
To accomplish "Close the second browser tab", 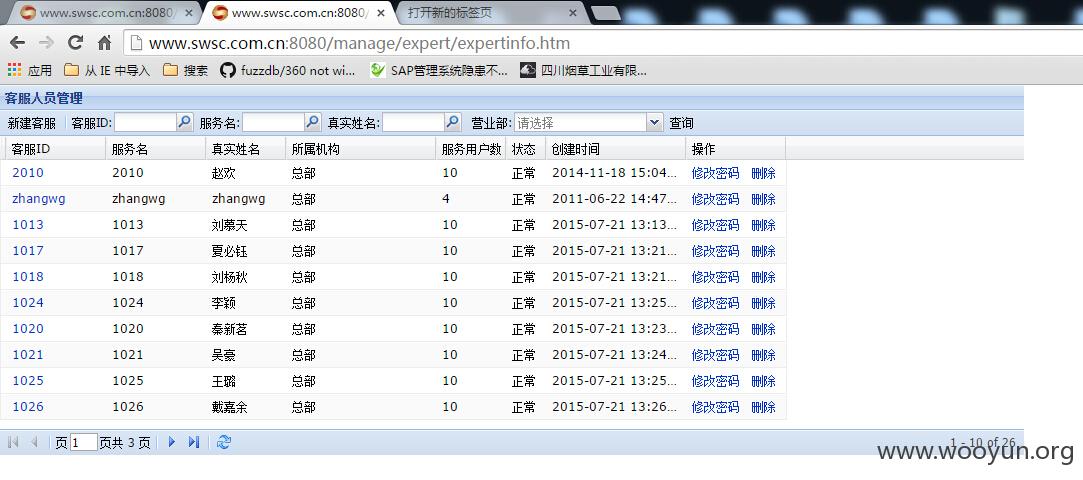I will 381,13.
